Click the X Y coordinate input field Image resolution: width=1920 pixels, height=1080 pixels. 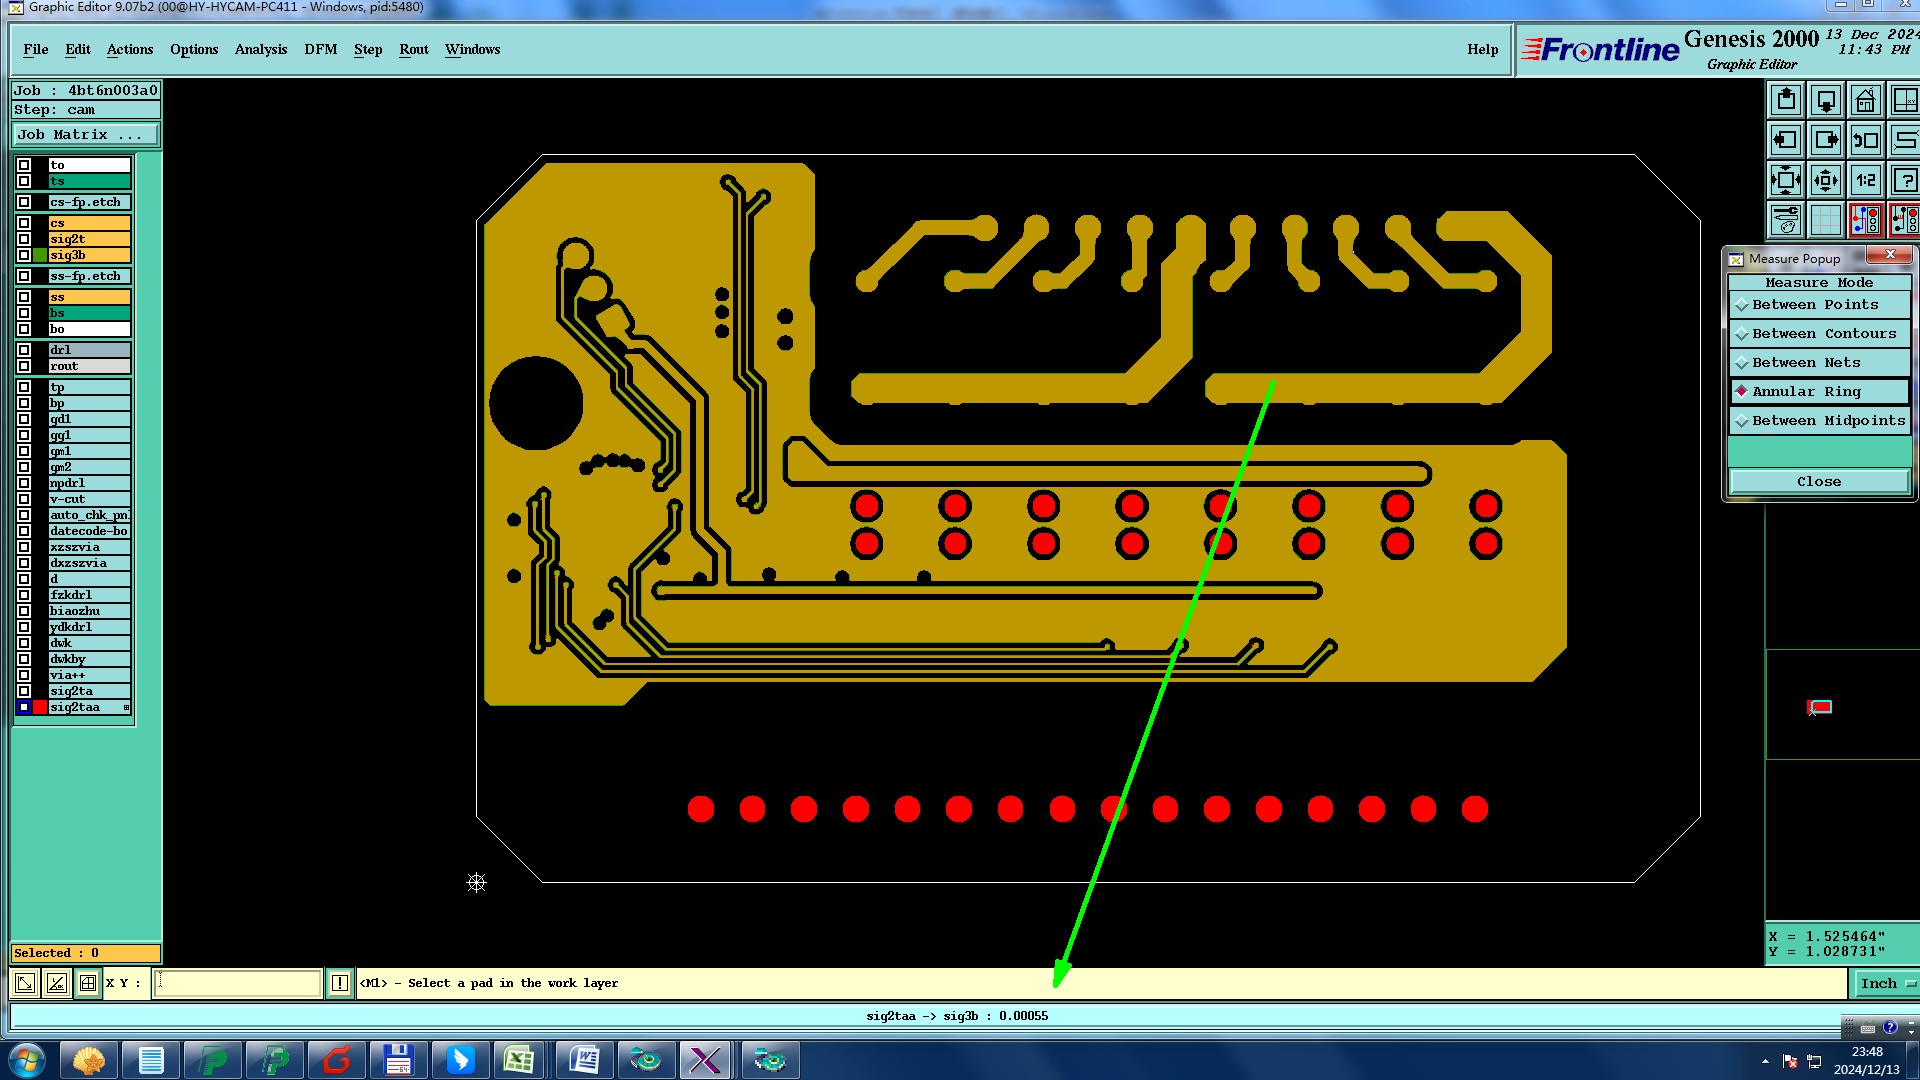point(238,983)
